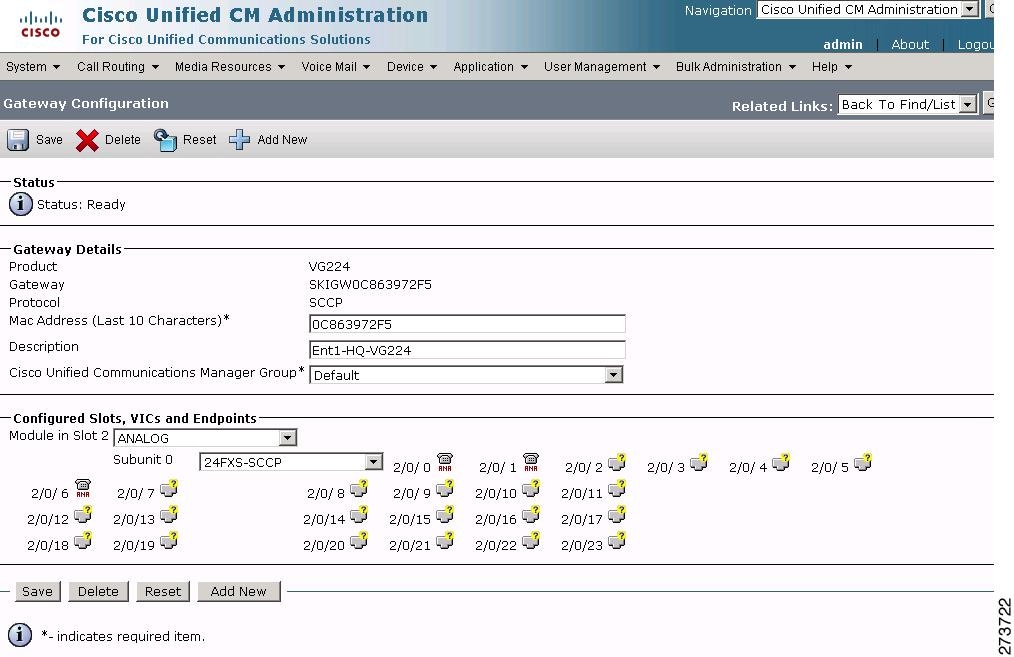
Task: Open the Related Links dropdown
Action: click(907, 104)
